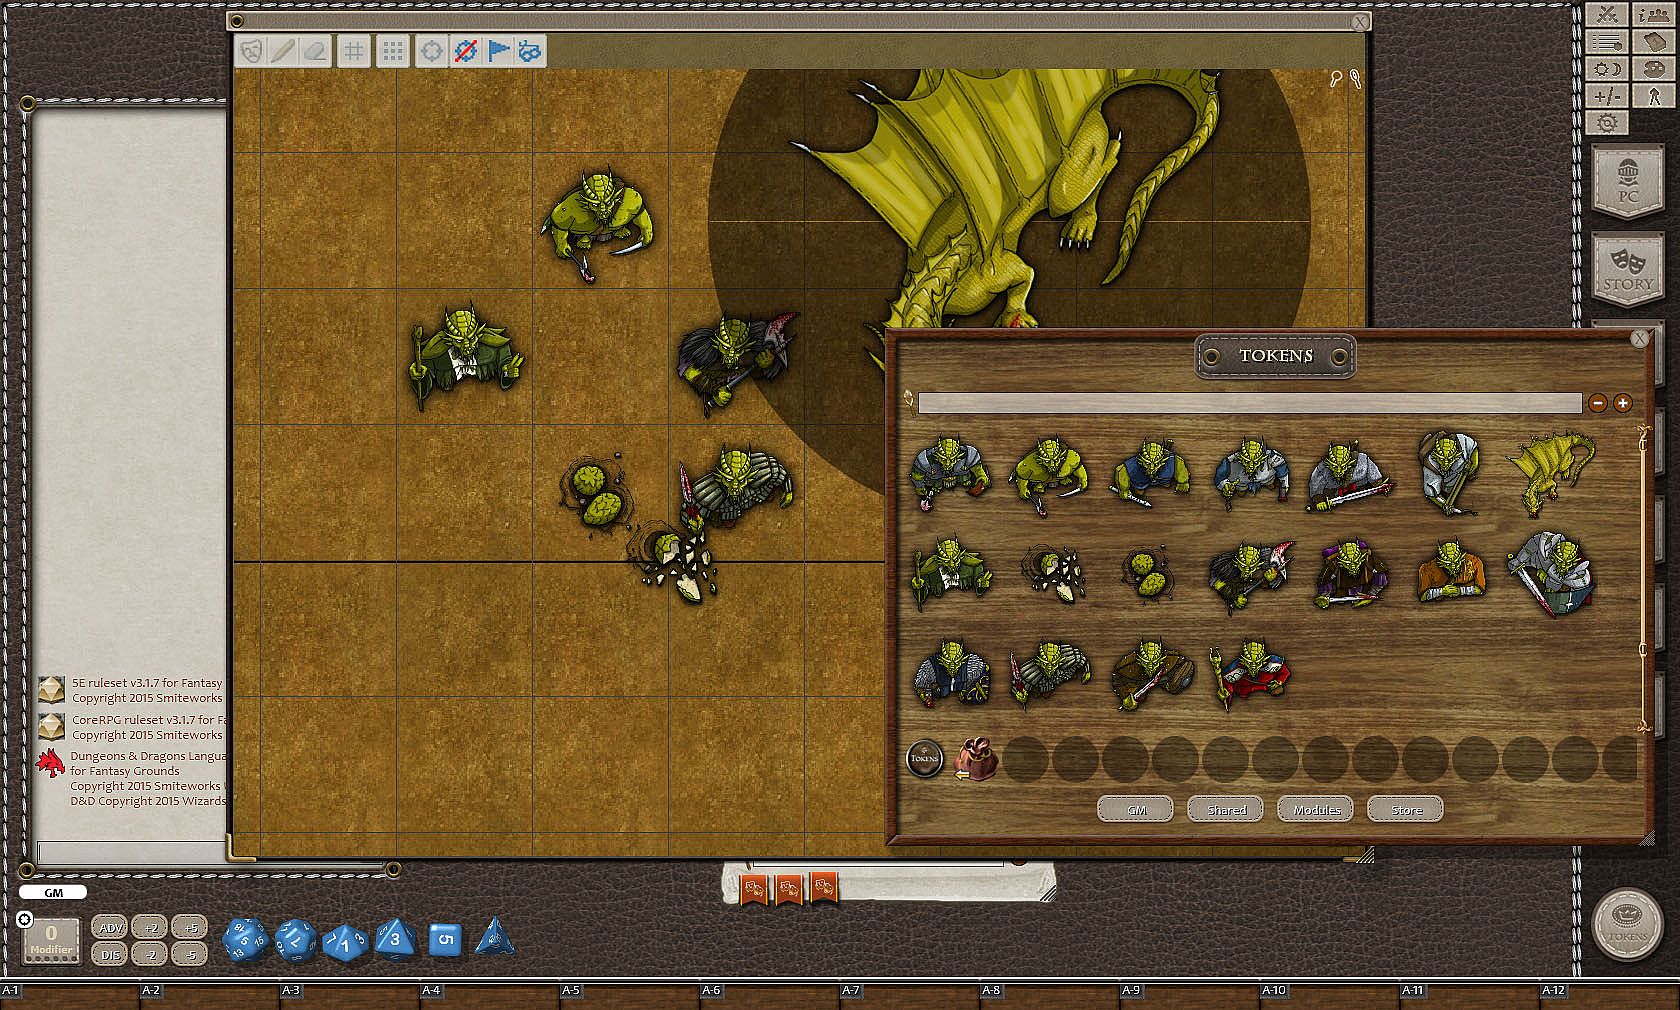This screenshot has height=1010, width=1680.
Task: Click the Modifier value box
Action: [x=51, y=941]
